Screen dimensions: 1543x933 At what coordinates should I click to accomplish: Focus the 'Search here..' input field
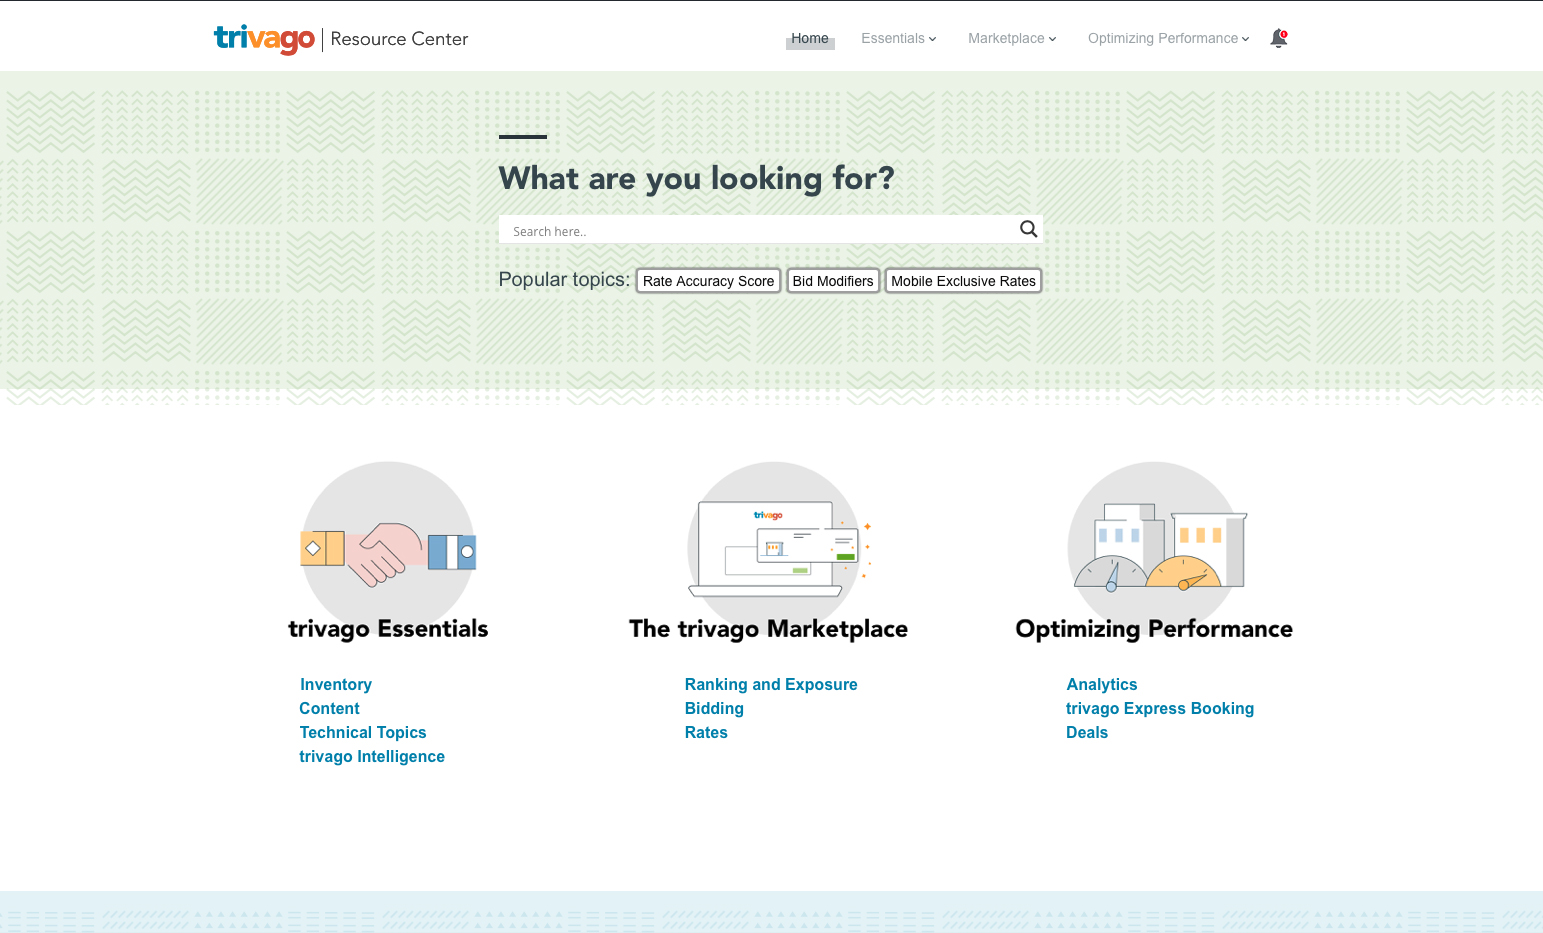758,230
